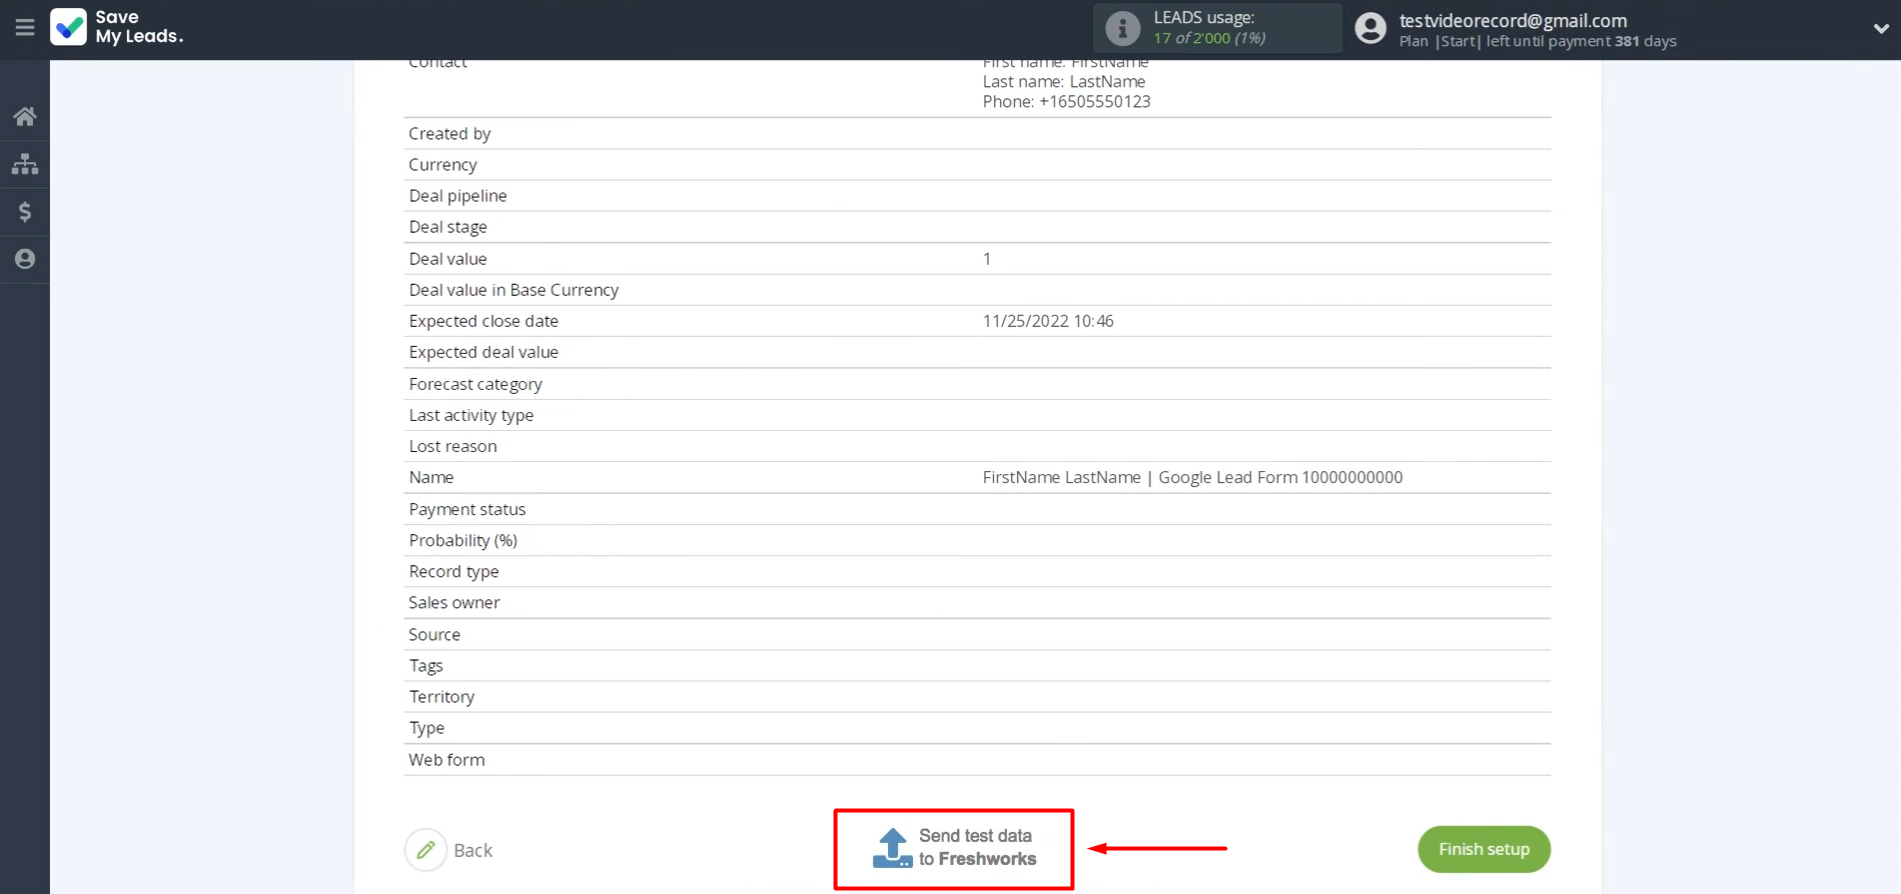This screenshot has height=894, width=1901.
Task: Select the Probability (%) label
Action: [463, 540]
